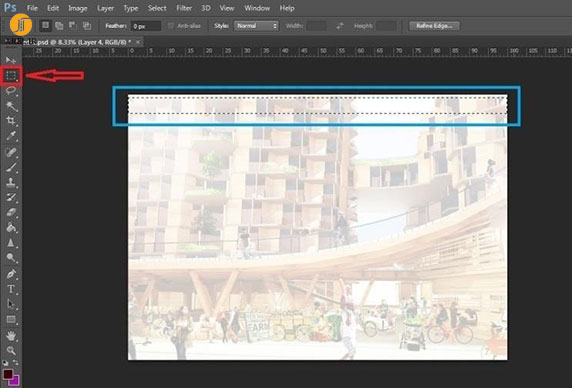The image size is (572, 388).
Task: Select the History Brush tool
Action: coord(11,197)
